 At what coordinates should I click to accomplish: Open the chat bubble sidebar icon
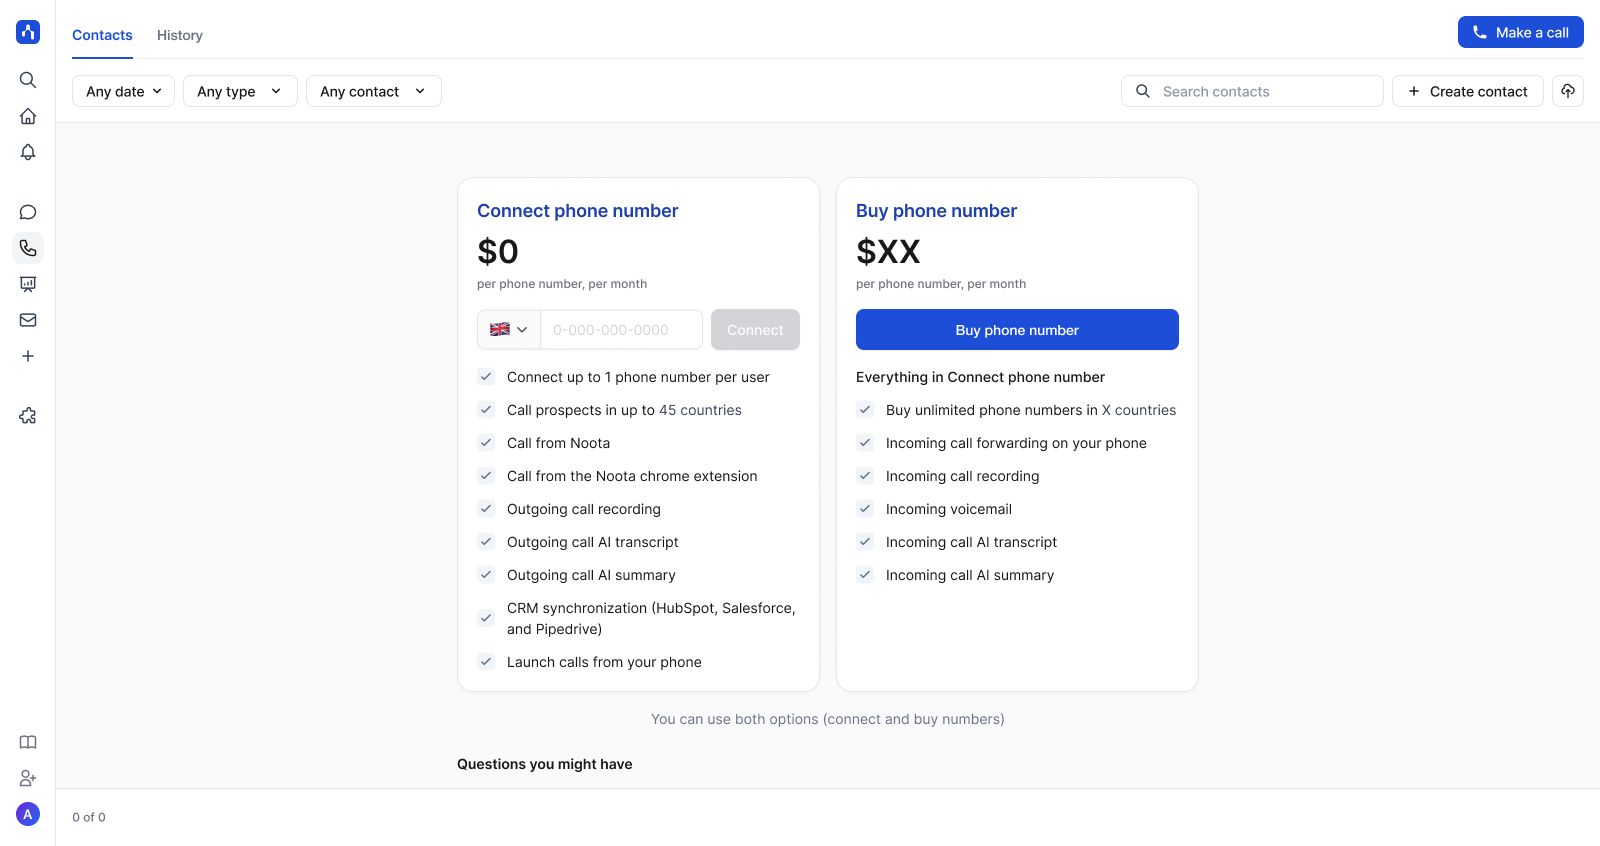point(28,212)
